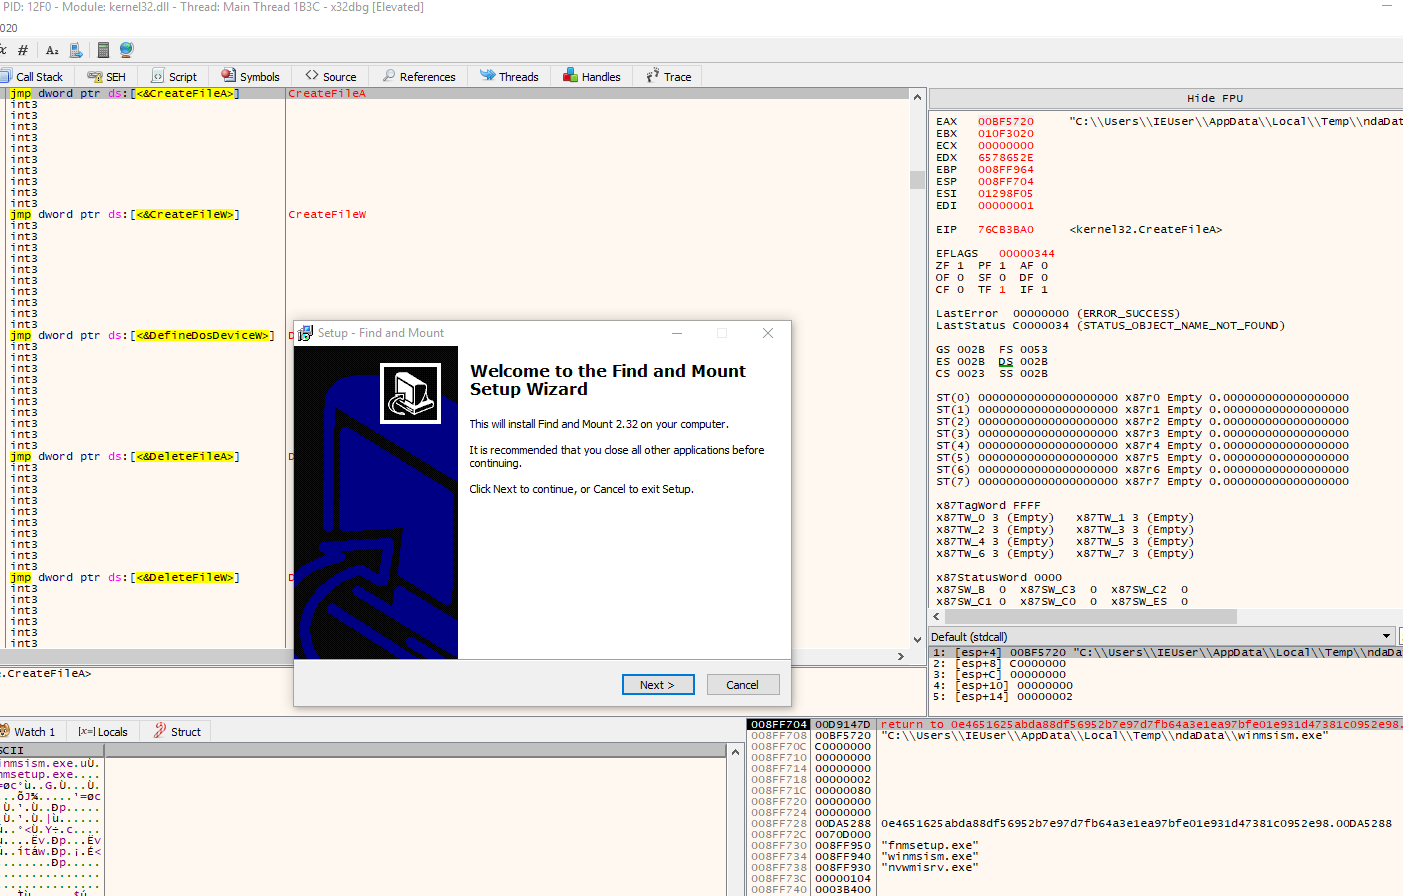
Task: Select ESP register value 008FF704
Action: 1006,182
